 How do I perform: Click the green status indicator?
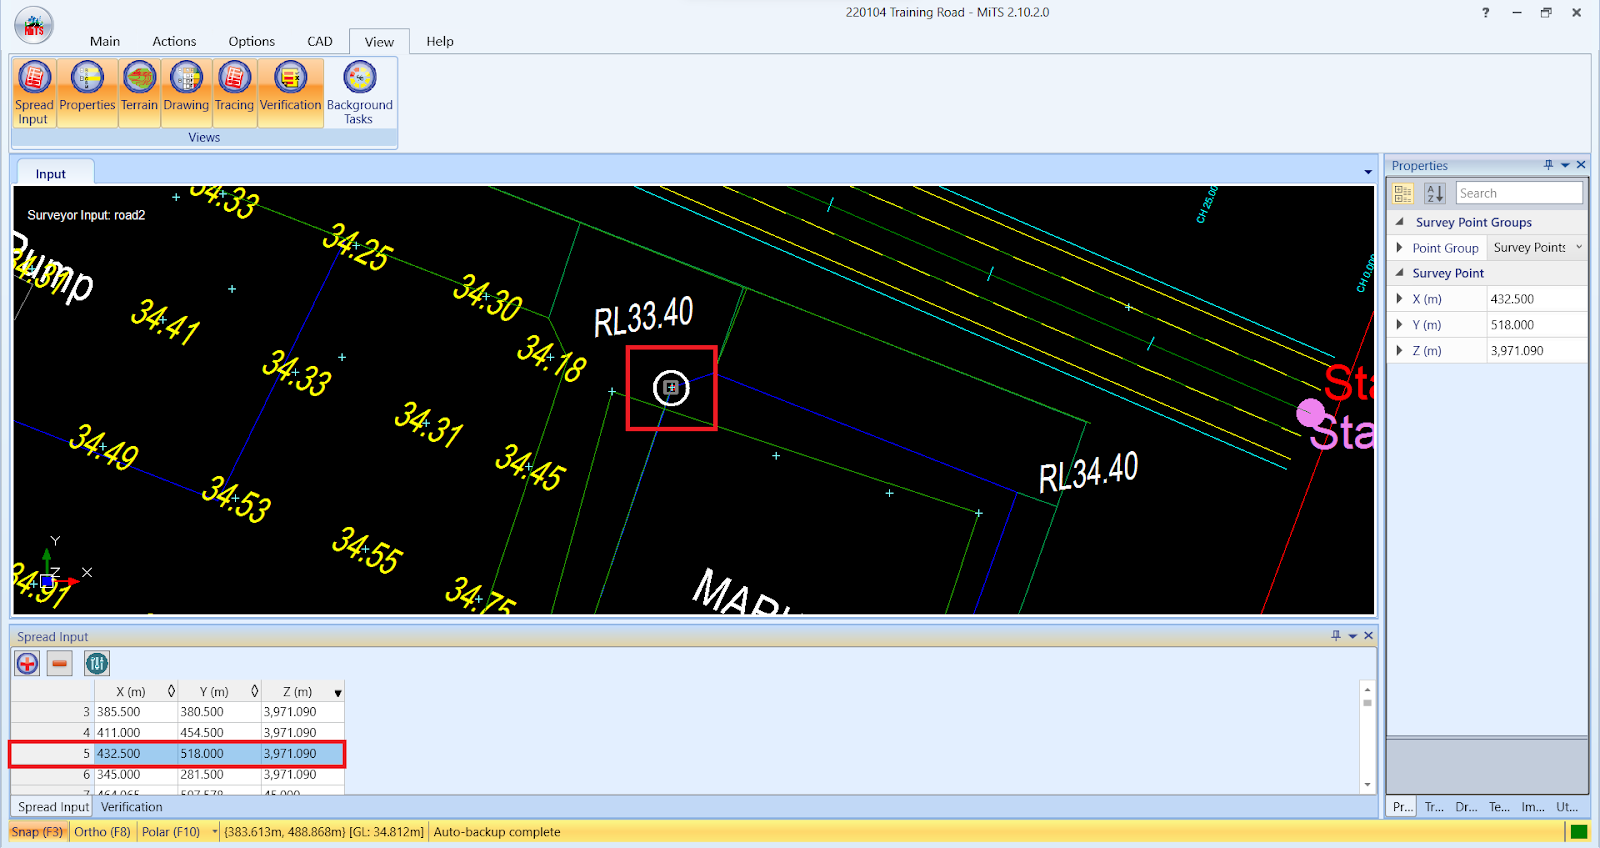1579,832
